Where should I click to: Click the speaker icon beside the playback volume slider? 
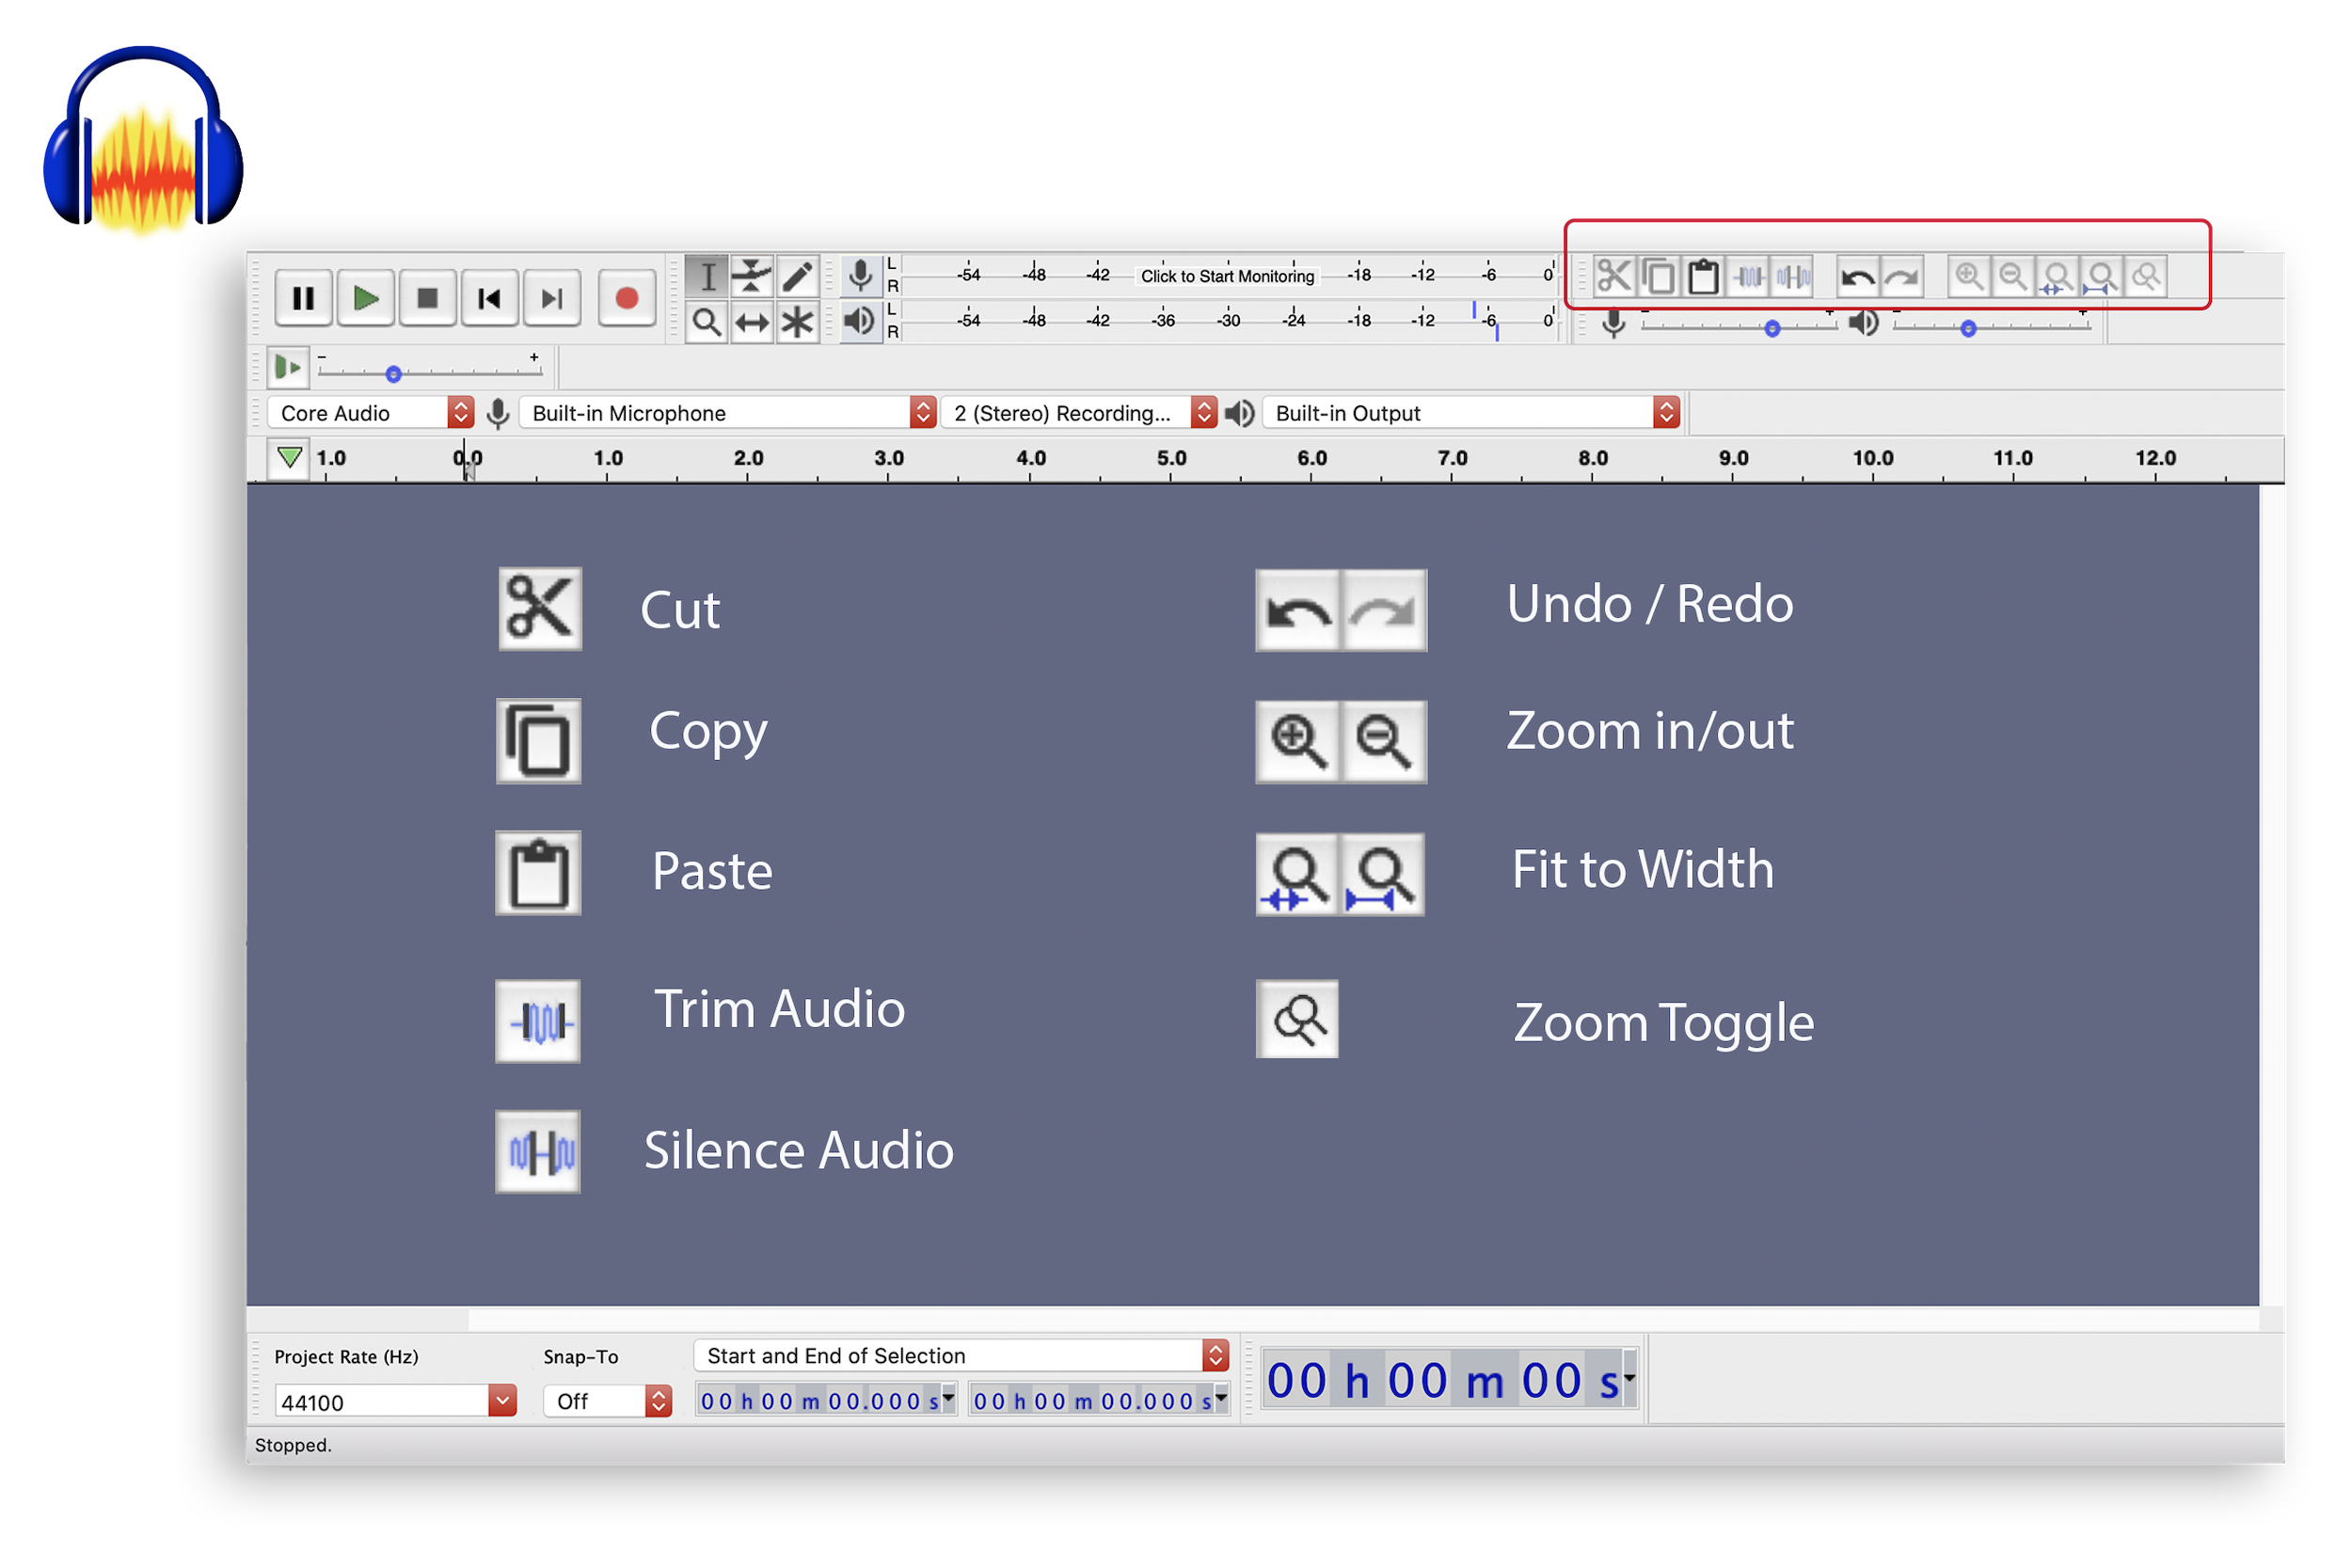pyautogui.click(x=1863, y=323)
